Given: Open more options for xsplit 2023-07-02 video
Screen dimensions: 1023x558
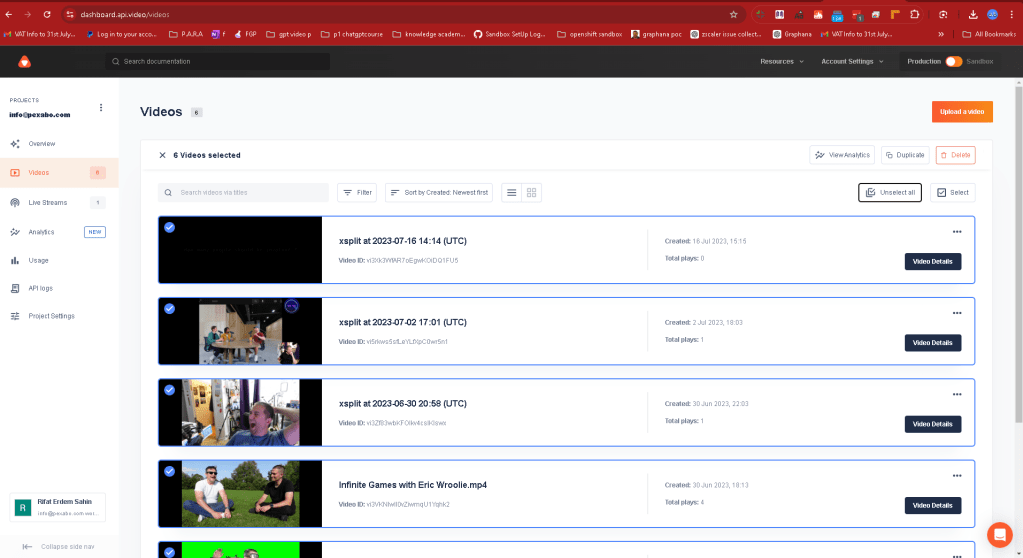Looking at the screenshot, I should (956, 313).
